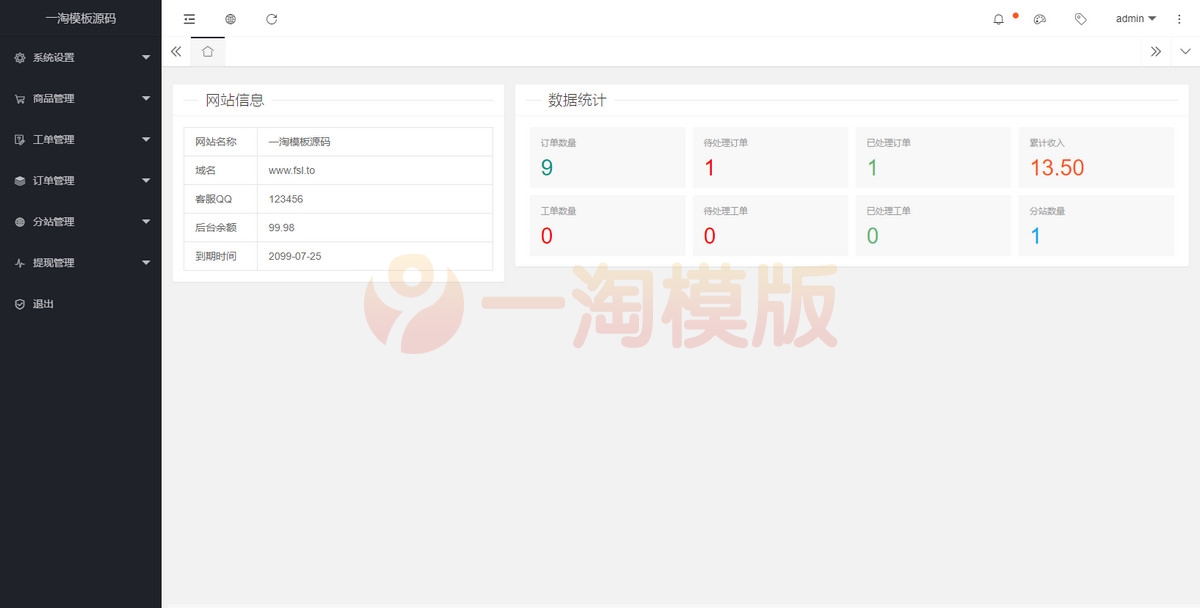The image size is (1200, 608).
Task: Open the tab list chevron on the right
Action: [1186, 50]
